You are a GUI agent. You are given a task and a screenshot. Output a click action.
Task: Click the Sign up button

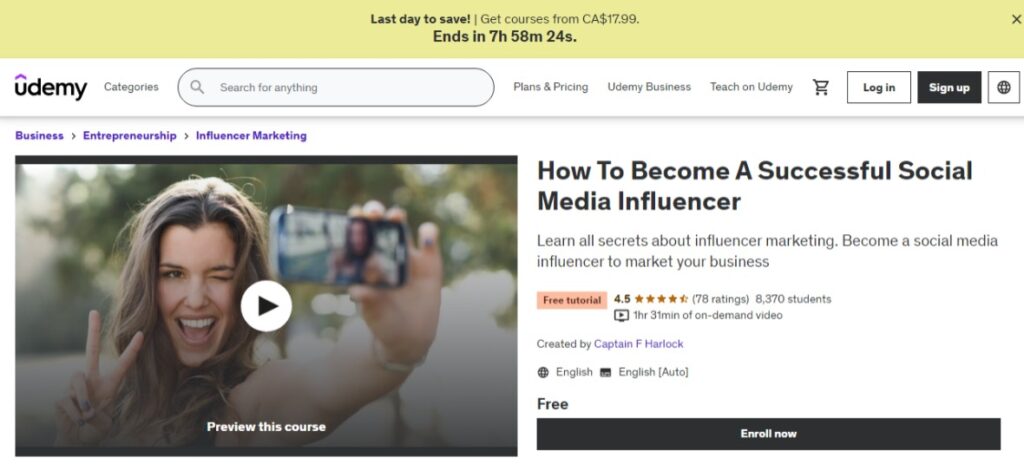949,88
